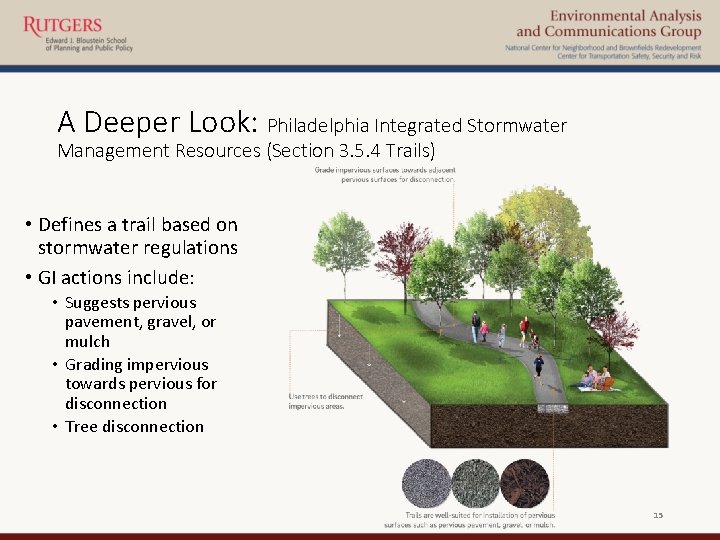This screenshot has height=540, width=720.
Task: Click the gravel sample circle in the middle
Action: point(475,483)
